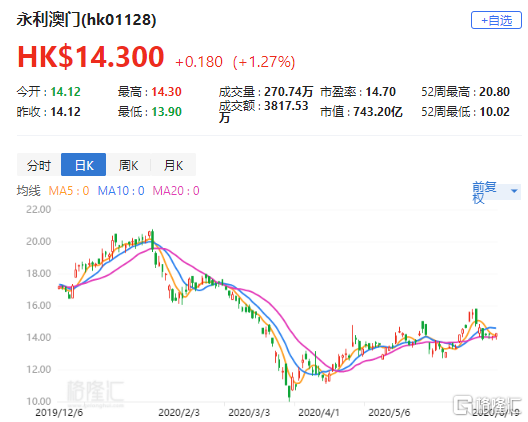
Task: Expand the 前复权 adjustment dropdown
Action: pos(496,192)
